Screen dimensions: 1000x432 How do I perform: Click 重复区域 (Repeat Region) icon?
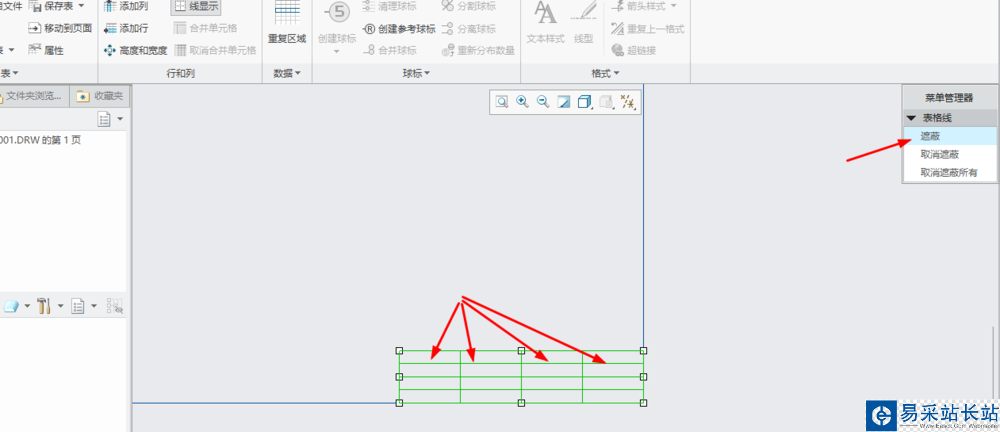[287, 11]
